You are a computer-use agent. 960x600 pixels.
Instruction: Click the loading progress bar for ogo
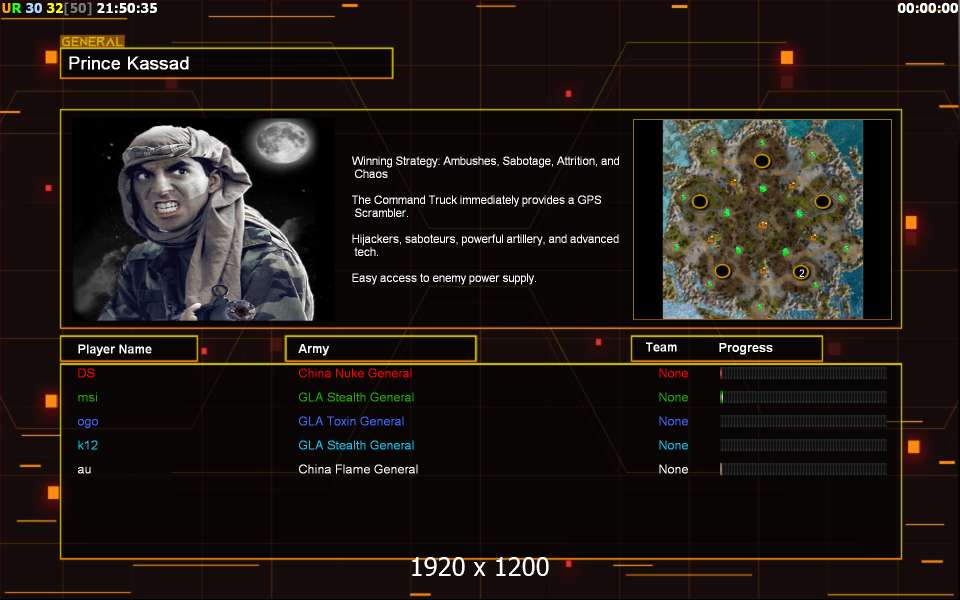coord(803,421)
